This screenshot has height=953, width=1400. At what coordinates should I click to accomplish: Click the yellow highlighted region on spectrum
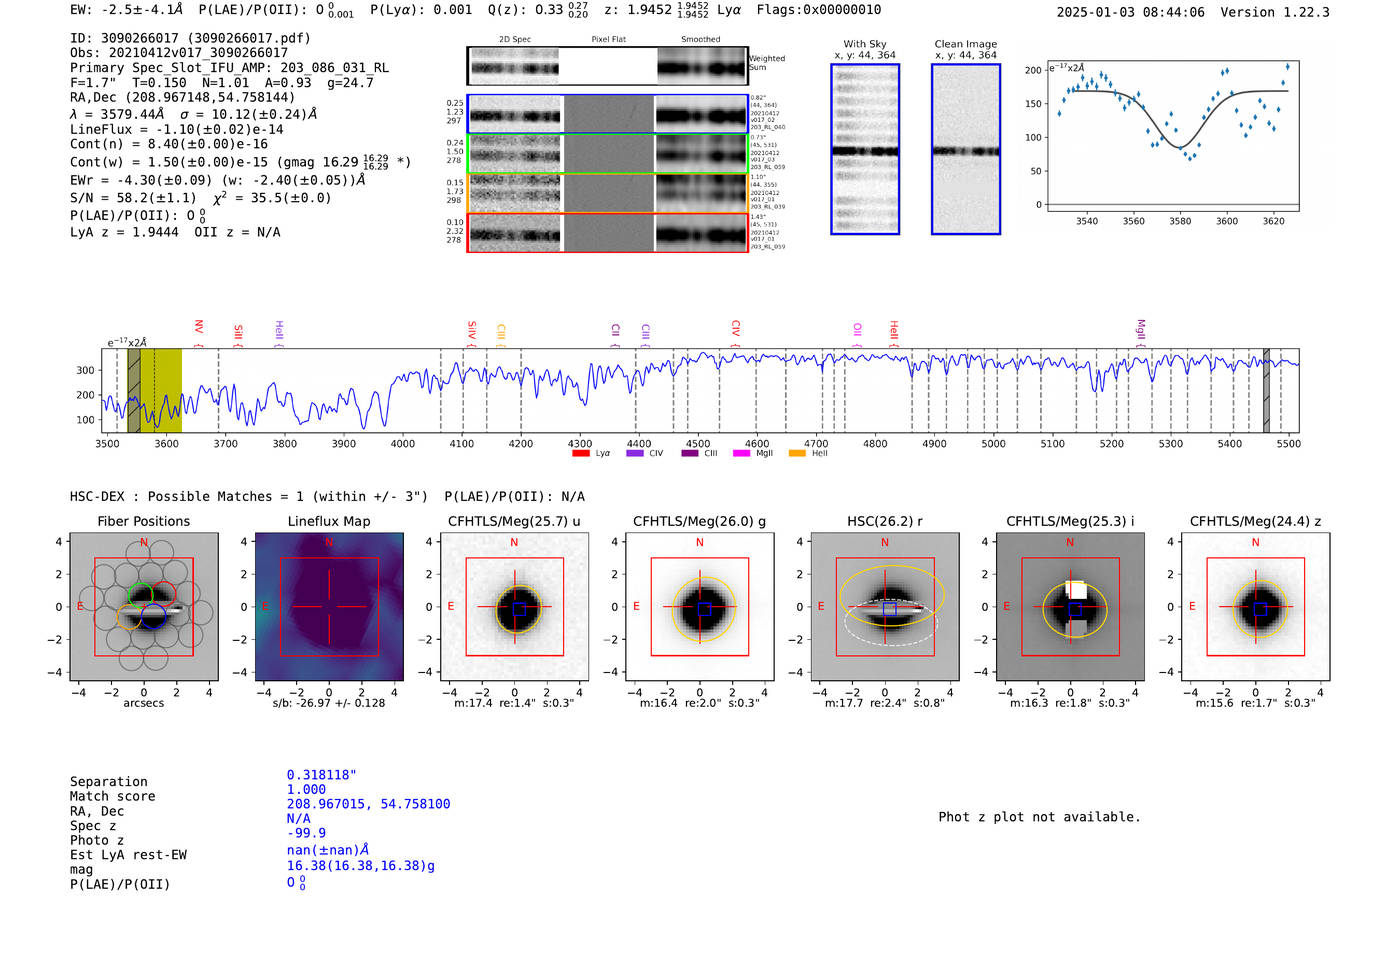click(x=161, y=391)
